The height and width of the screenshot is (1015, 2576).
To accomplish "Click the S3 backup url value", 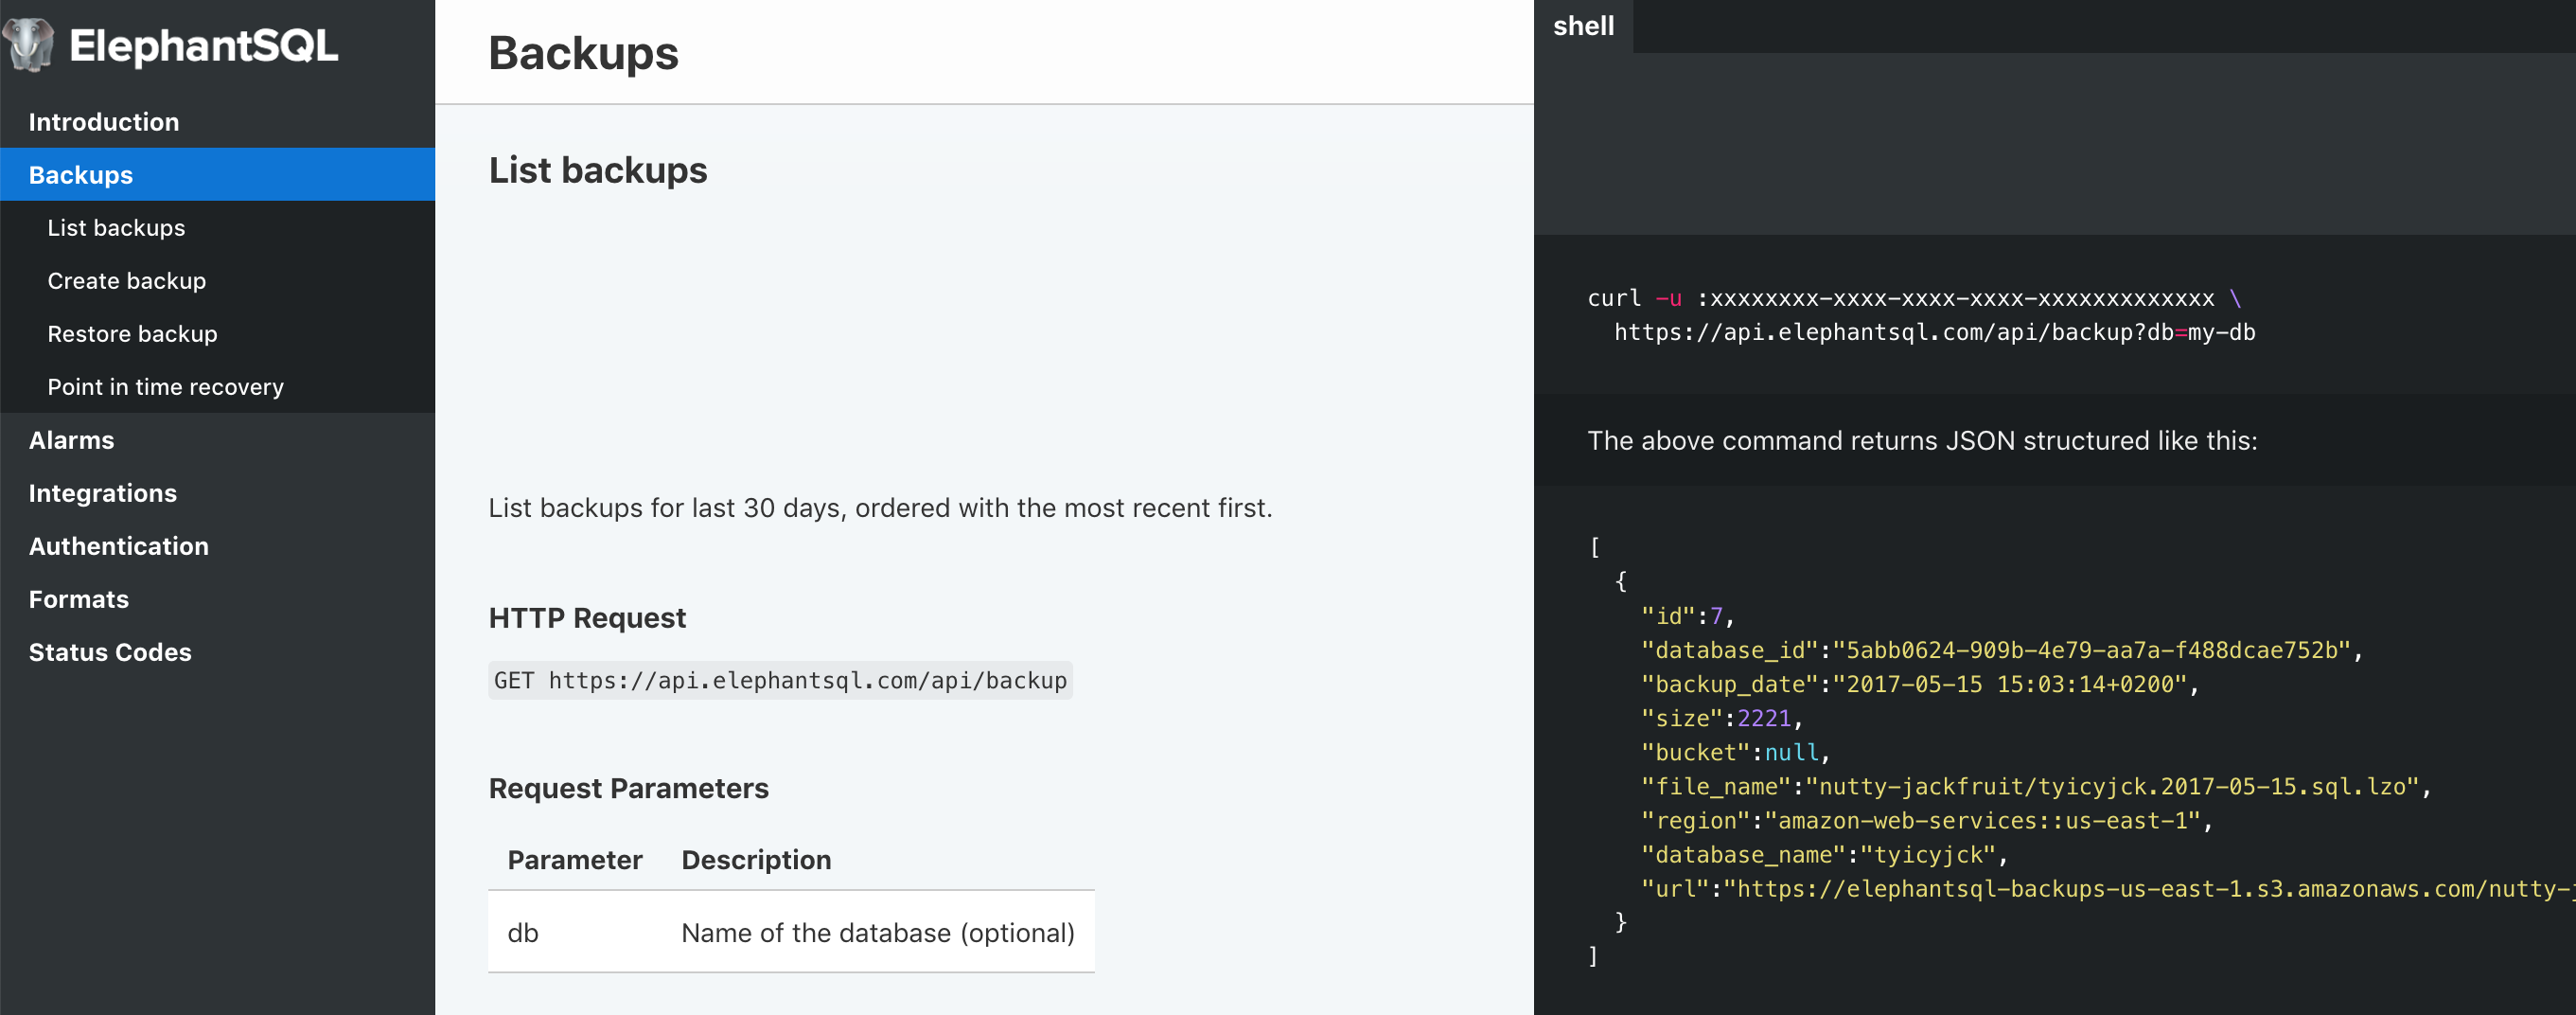I will (2150, 889).
